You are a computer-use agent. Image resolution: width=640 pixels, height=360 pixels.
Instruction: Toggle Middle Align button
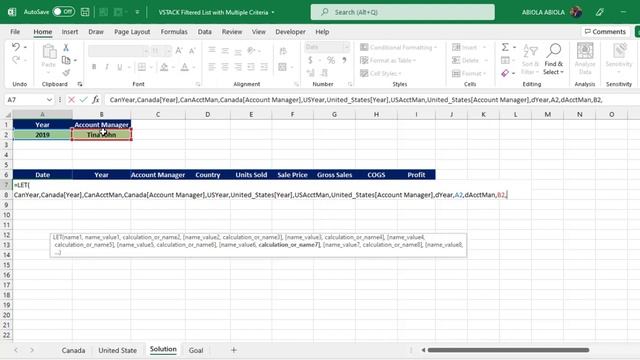(225, 51)
